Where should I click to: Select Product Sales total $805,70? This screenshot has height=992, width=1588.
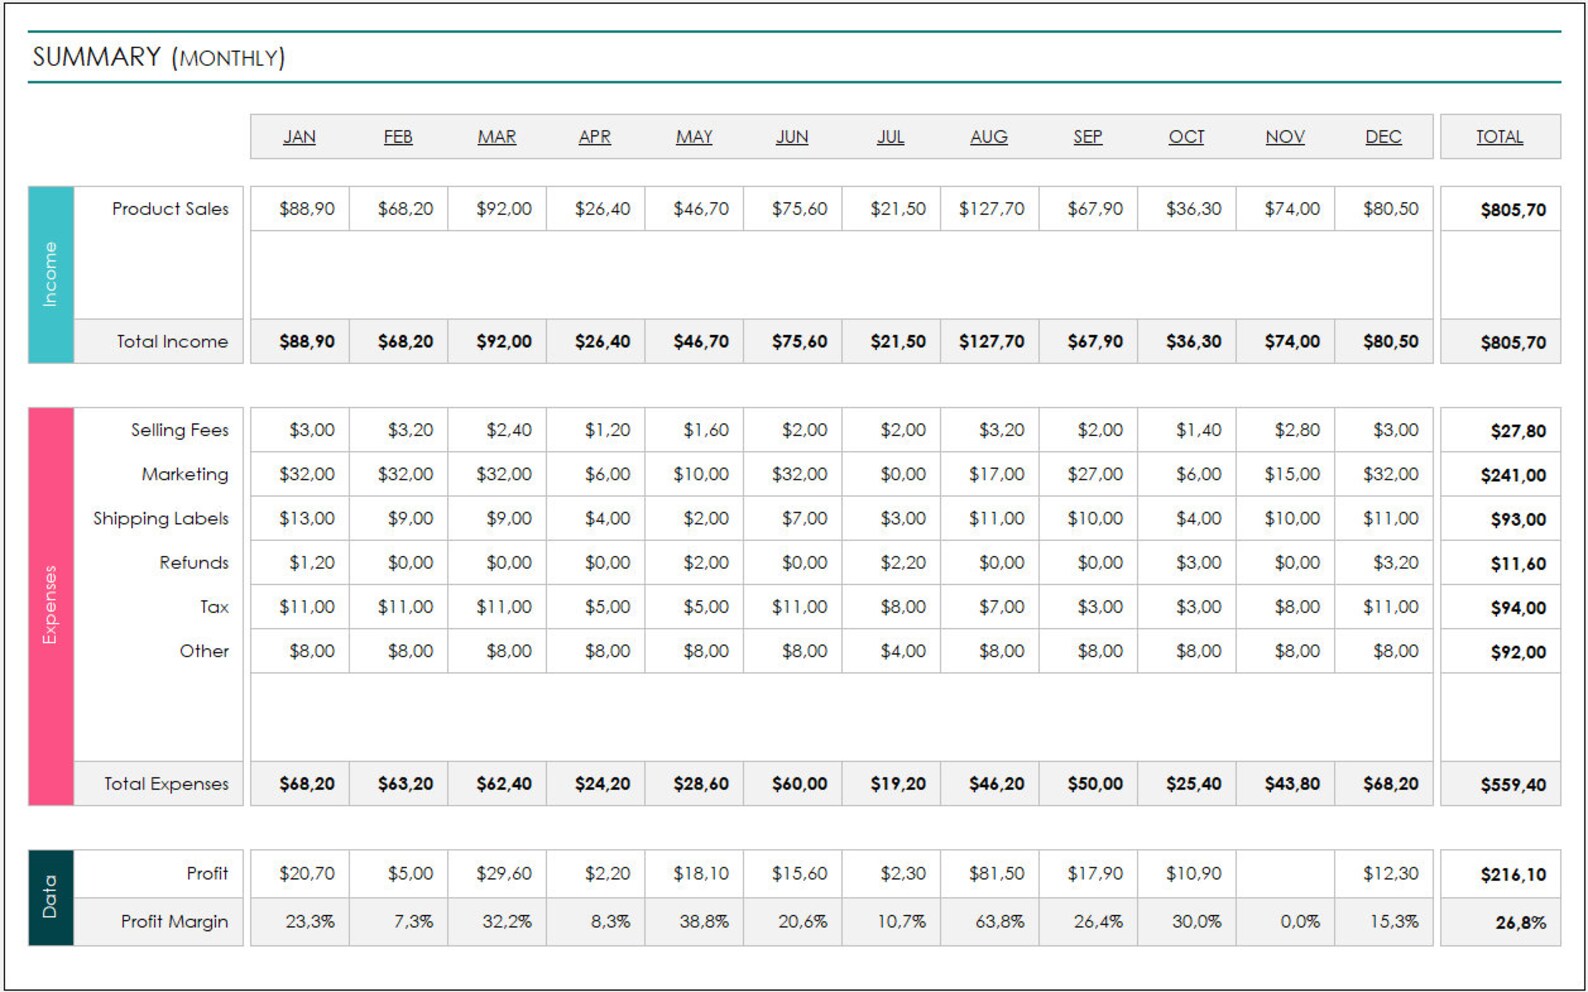coord(1500,210)
